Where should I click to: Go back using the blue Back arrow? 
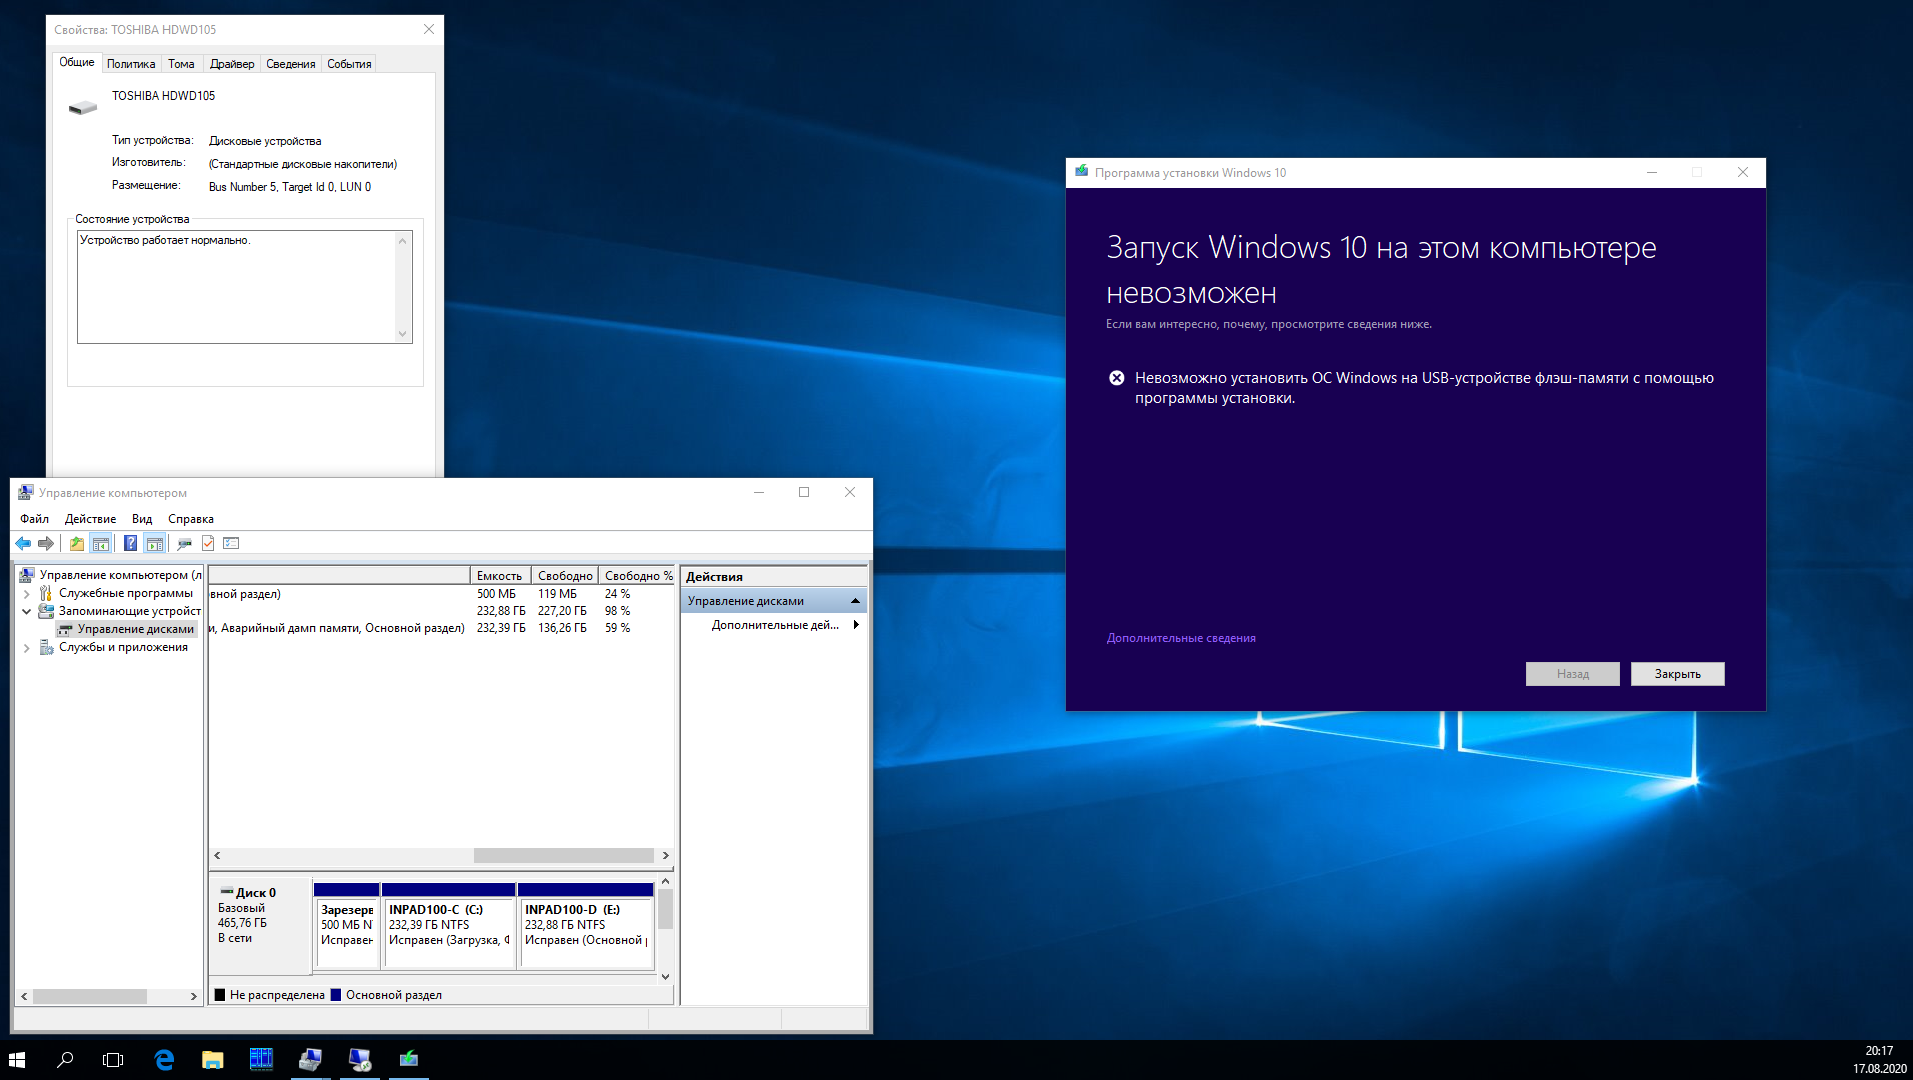23,543
